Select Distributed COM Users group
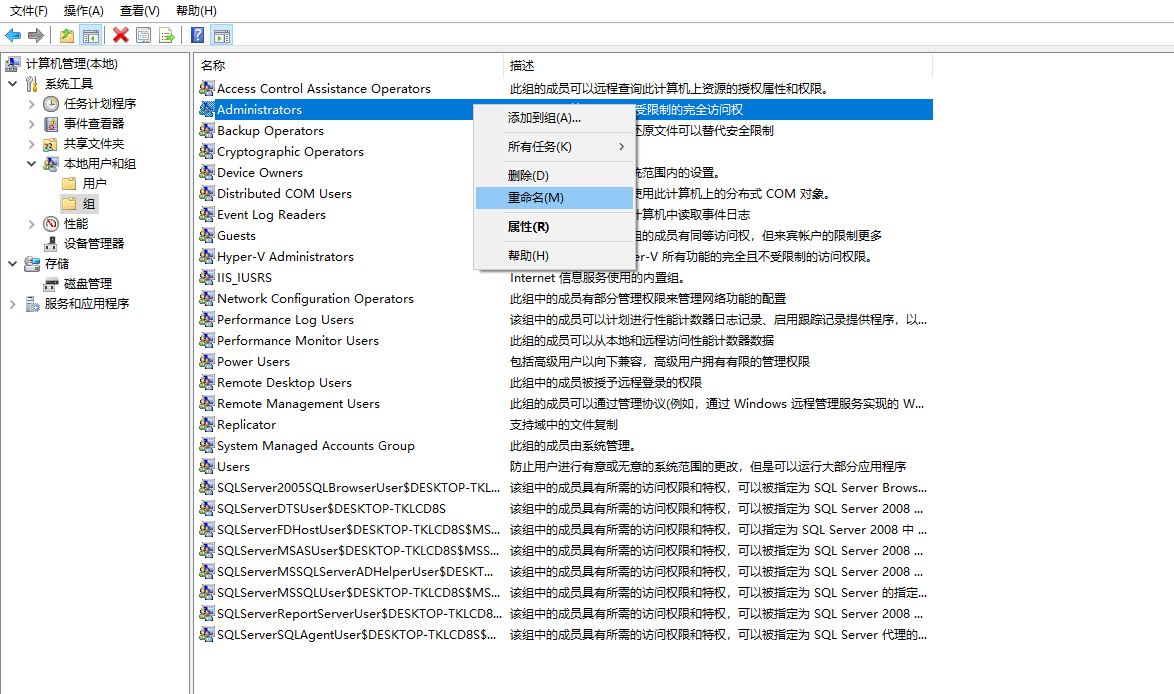The image size is (1174, 694). [x=285, y=193]
